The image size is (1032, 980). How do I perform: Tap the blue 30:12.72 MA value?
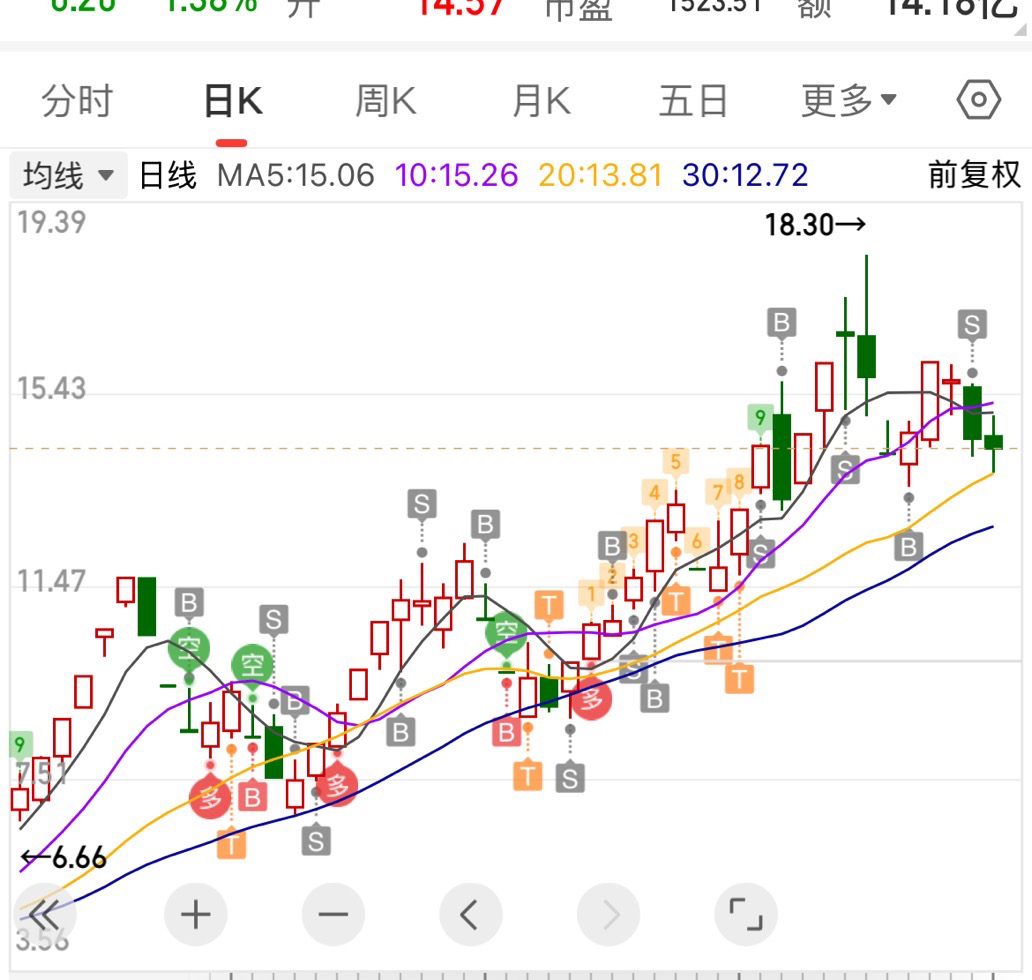[745, 176]
